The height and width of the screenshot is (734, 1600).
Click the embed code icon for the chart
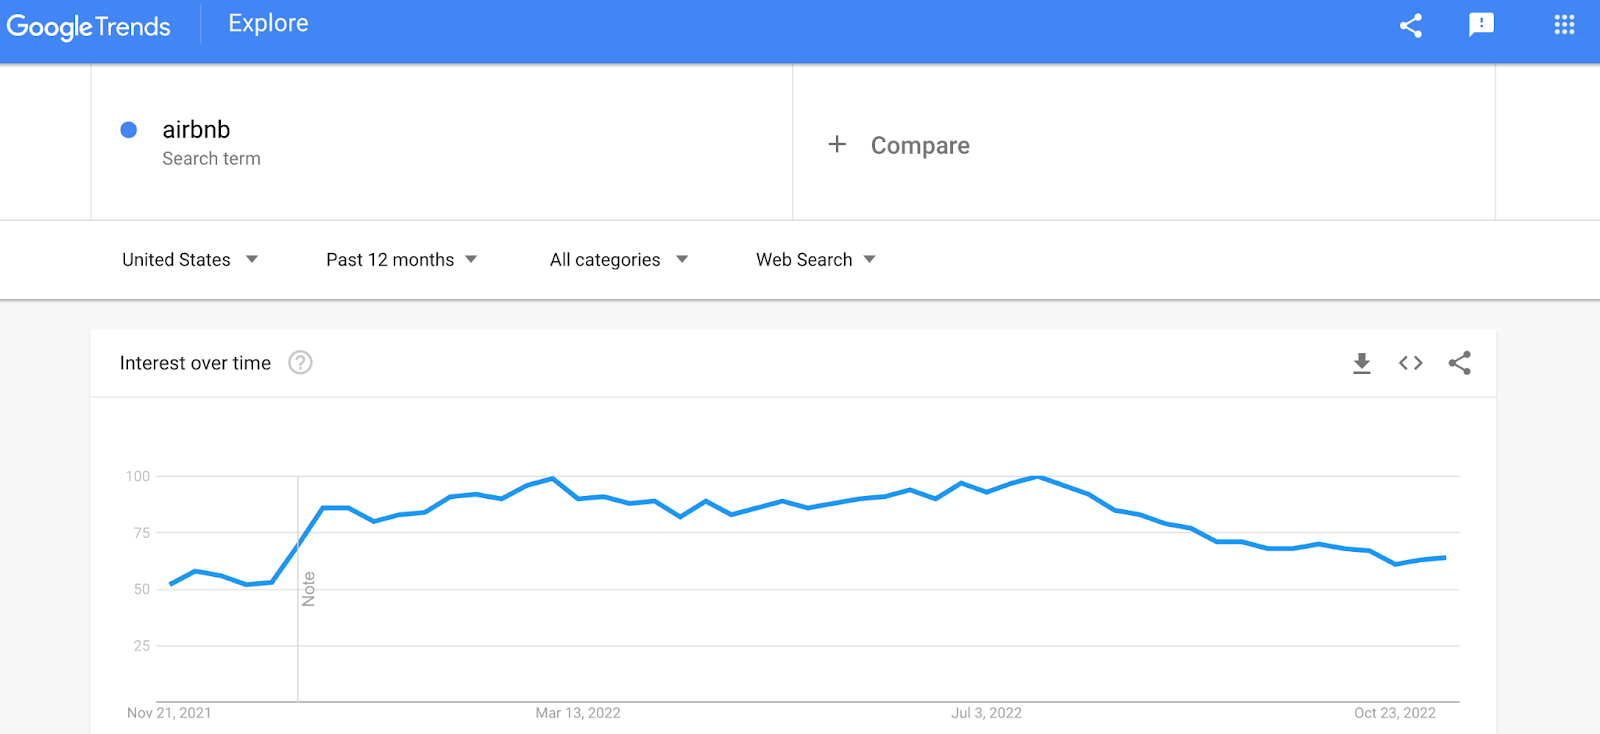point(1410,363)
